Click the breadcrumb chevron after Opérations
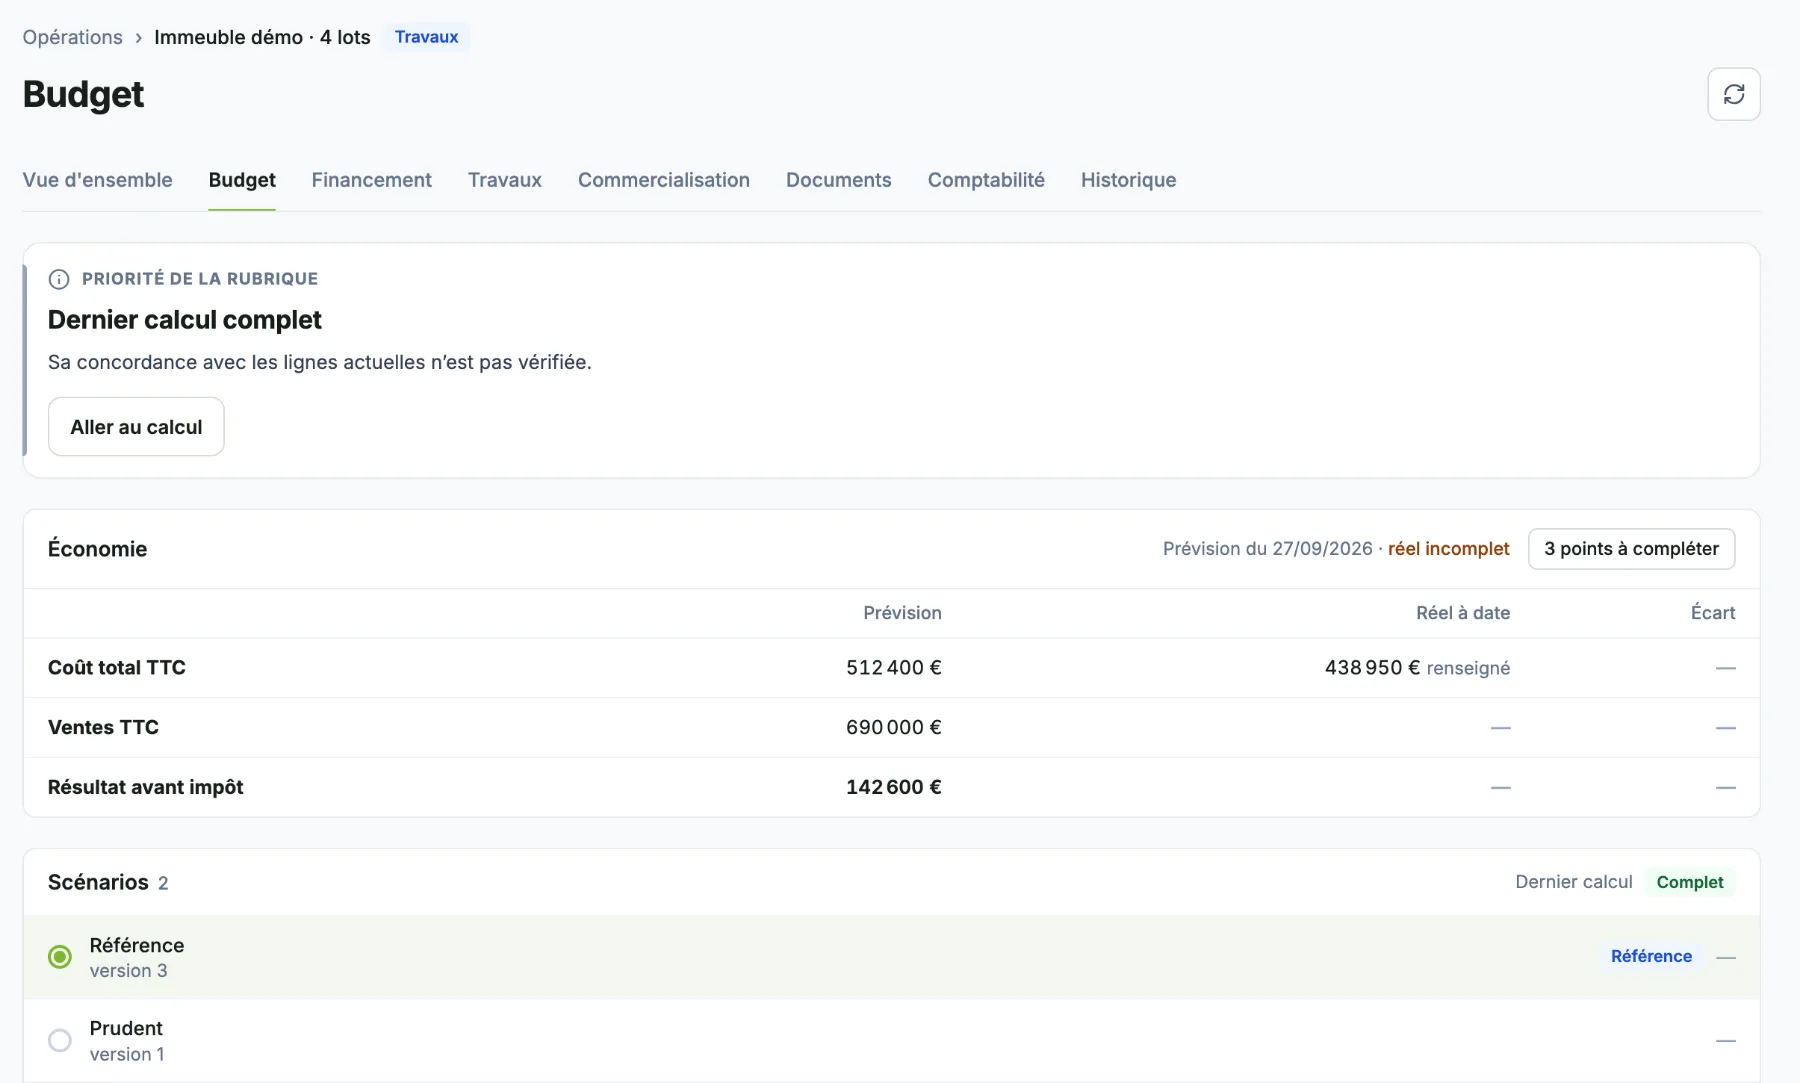This screenshot has width=1800, height=1083. [x=138, y=38]
